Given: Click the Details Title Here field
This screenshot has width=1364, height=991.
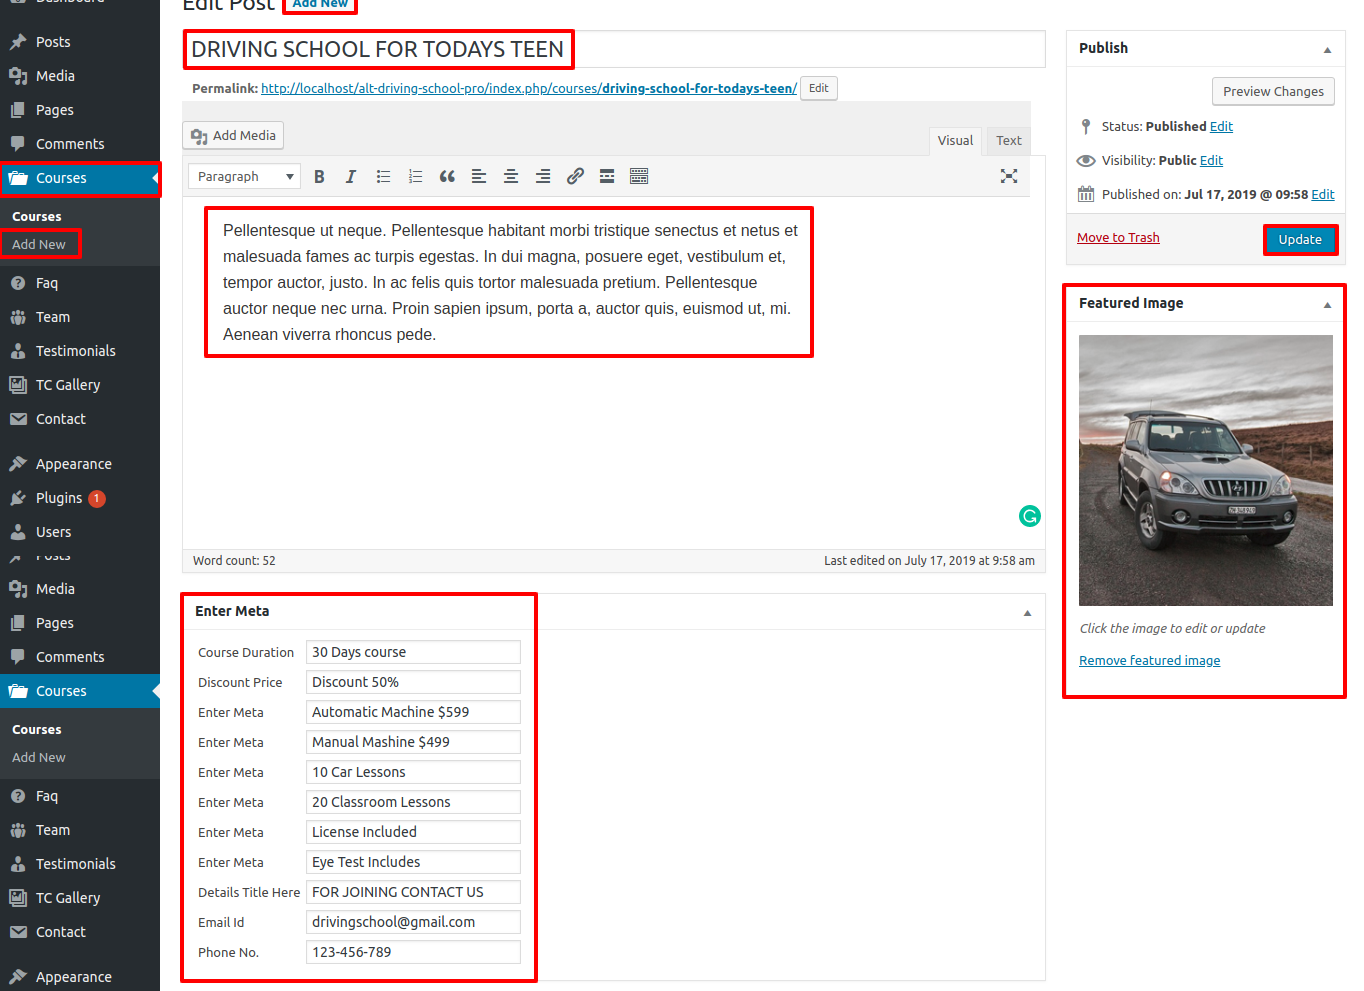Looking at the screenshot, I should (x=413, y=892).
